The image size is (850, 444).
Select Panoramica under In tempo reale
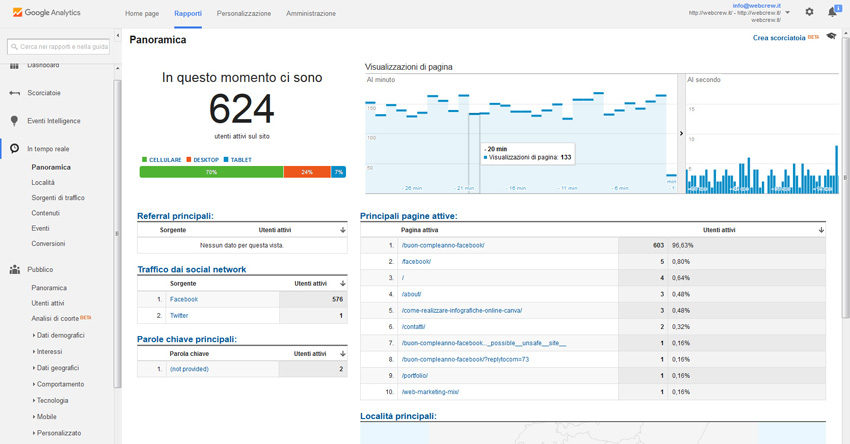click(x=51, y=168)
